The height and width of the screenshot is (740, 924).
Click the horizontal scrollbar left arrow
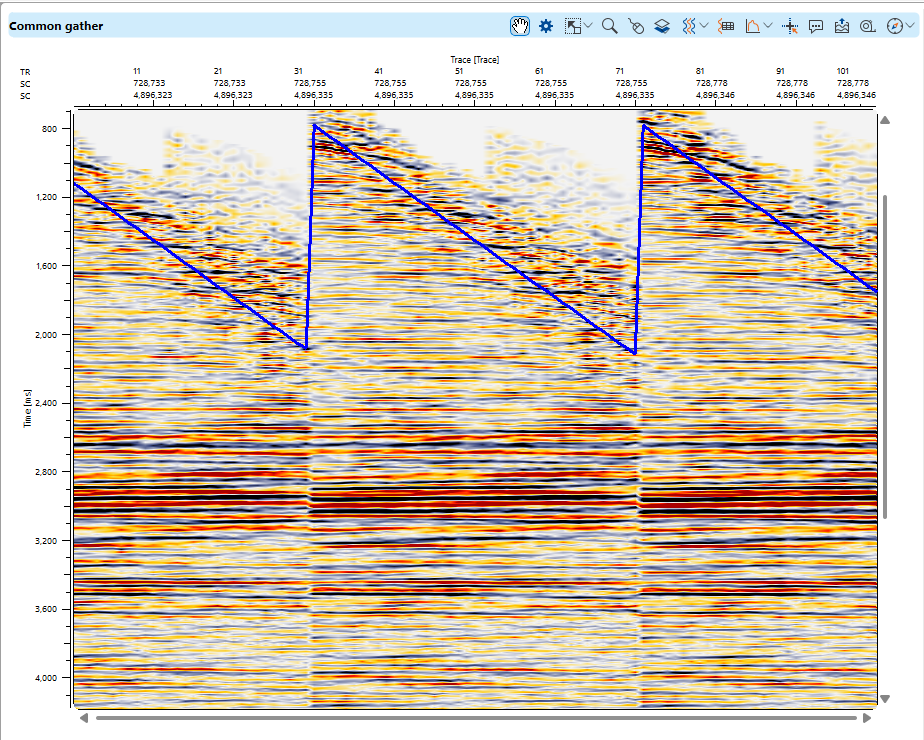click(x=83, y=717)
